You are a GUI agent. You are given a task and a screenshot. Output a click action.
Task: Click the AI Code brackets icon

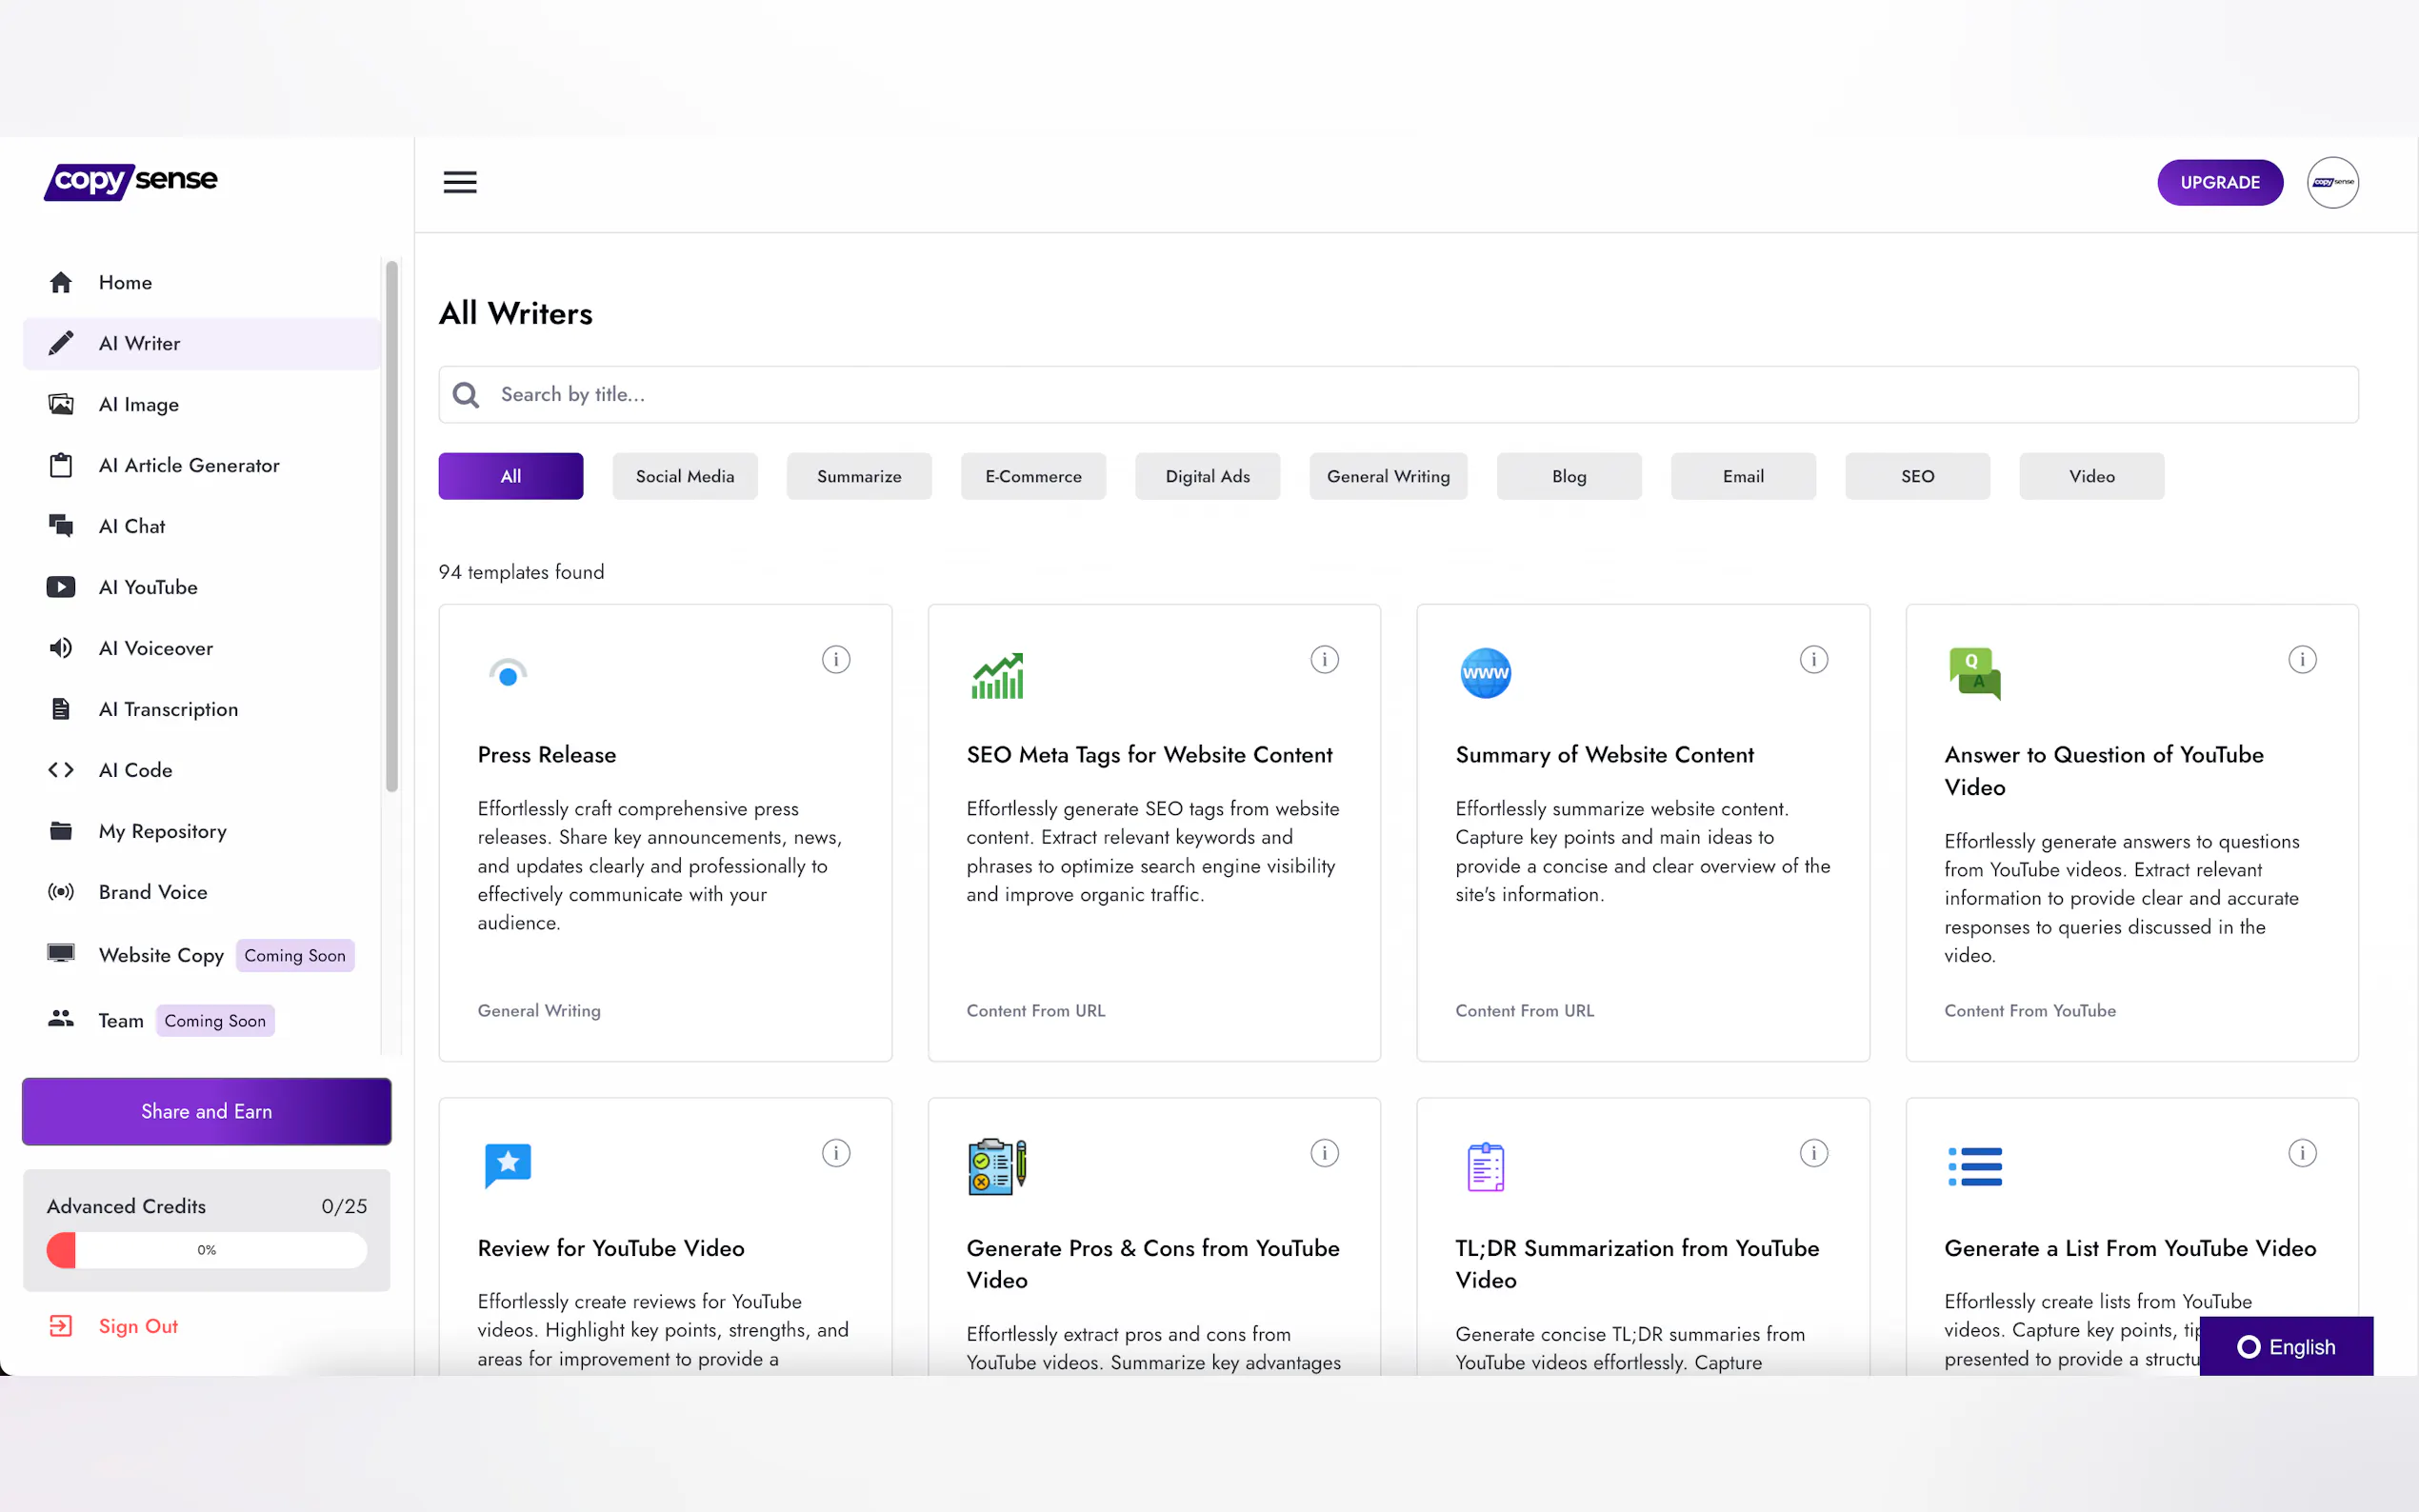(x=61, y=770)
